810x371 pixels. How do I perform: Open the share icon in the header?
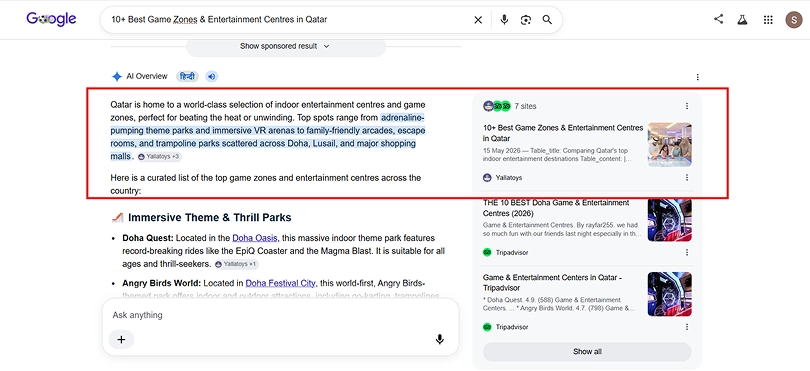(x=718, y=19)
